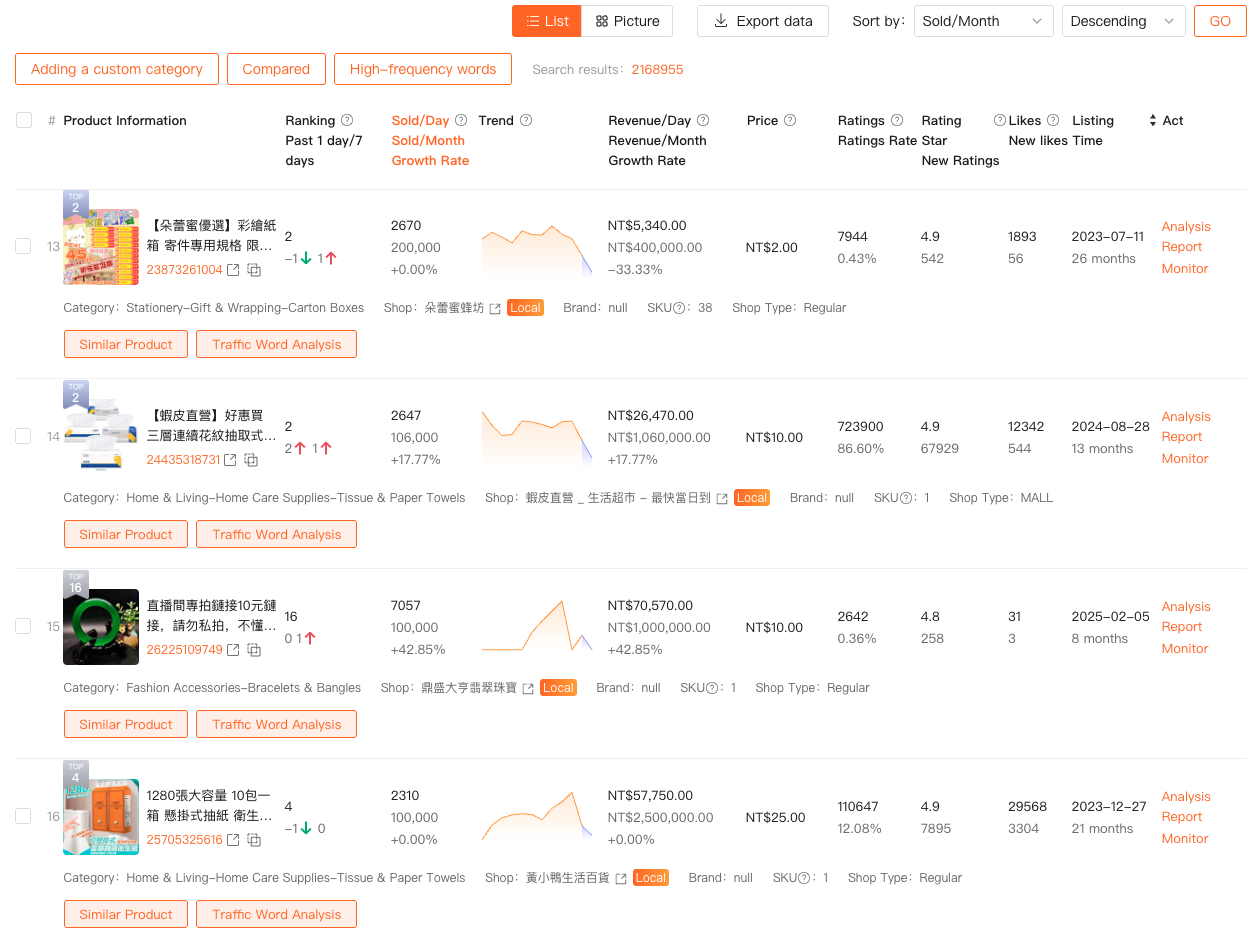Click help icon beside Trend column header
The width and height of the screenshot is (1250, 932).
pyautogui.click(x=526, y=121)
